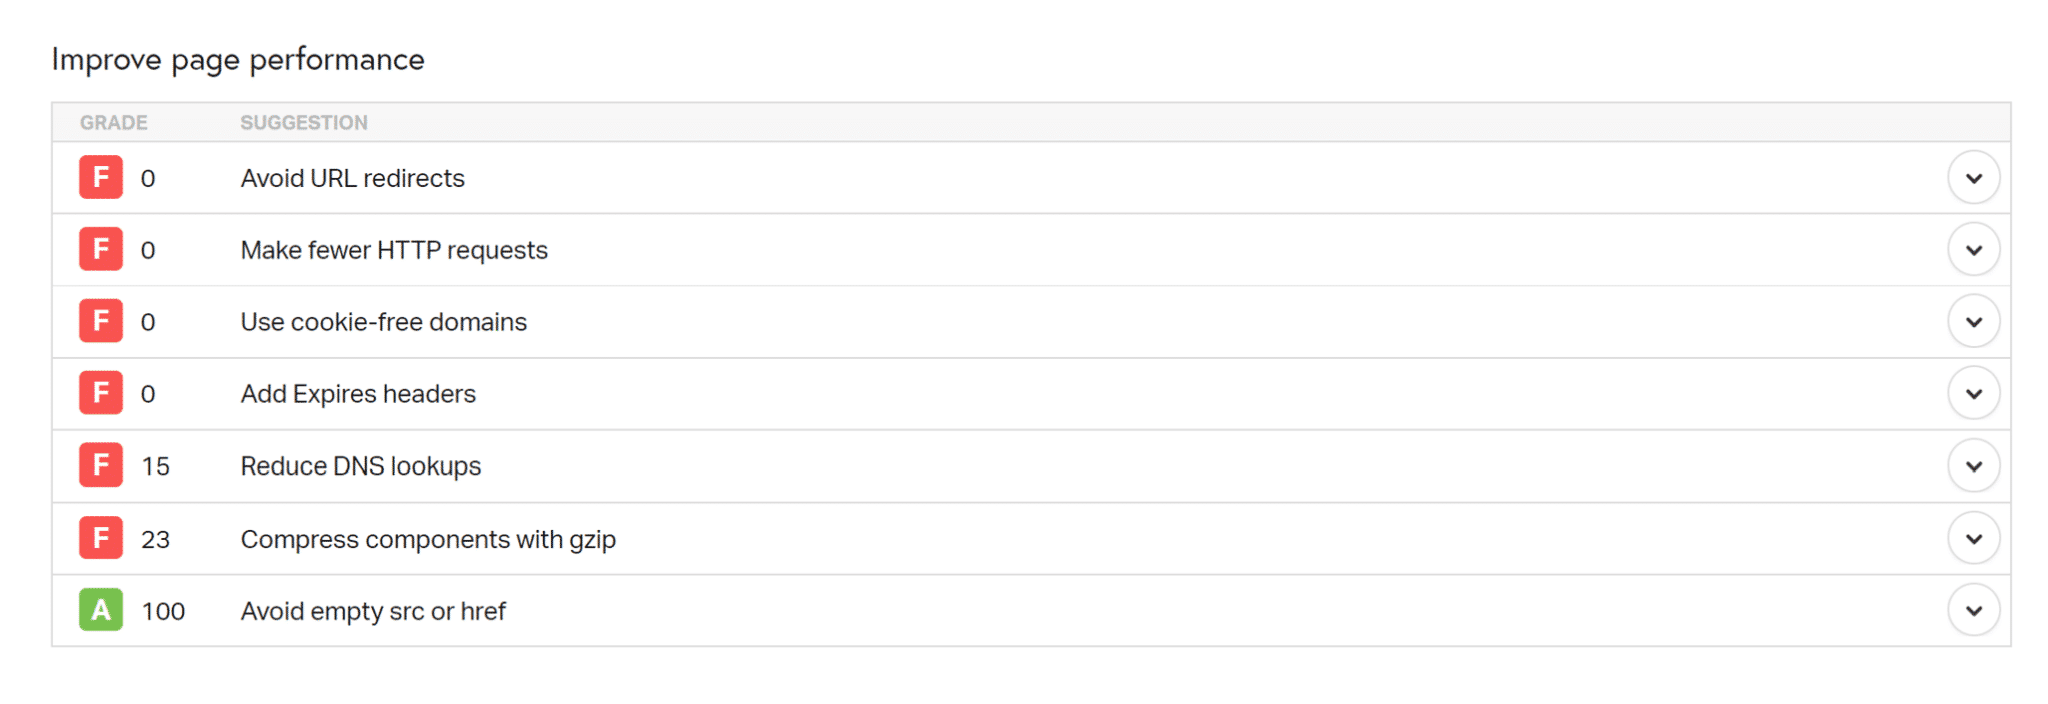Click the A grade badge for Avoid empty src or href
This screenshot has width=2048, height=704.
(99, 610)
